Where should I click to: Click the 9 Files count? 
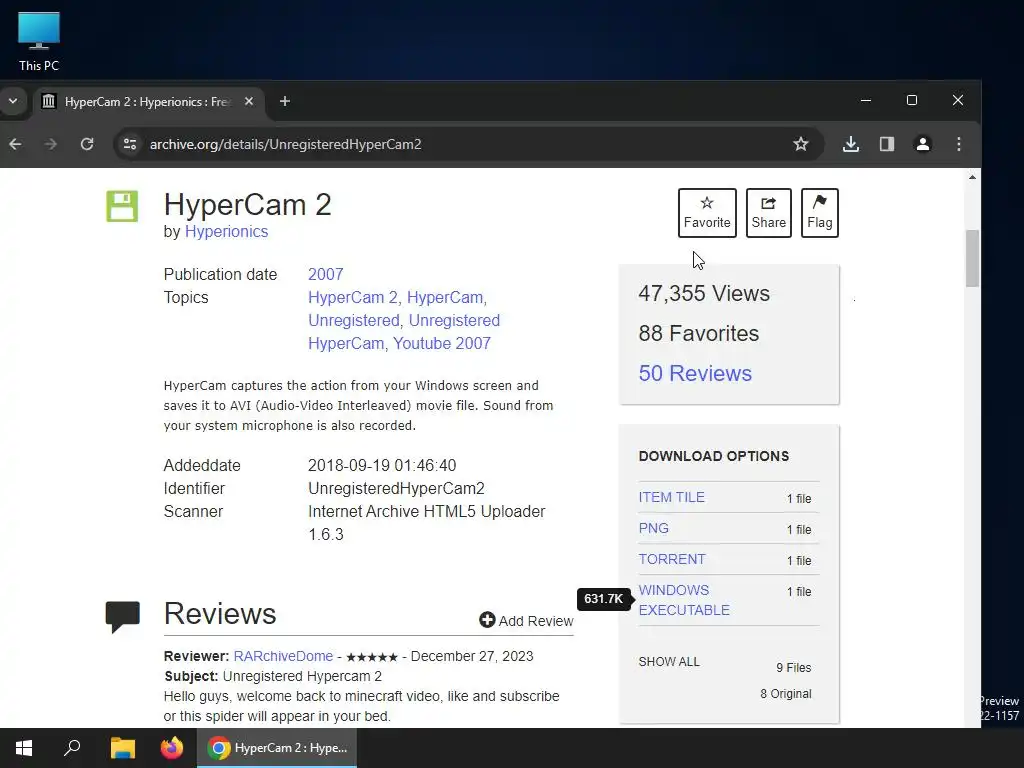tap(793, 667)
